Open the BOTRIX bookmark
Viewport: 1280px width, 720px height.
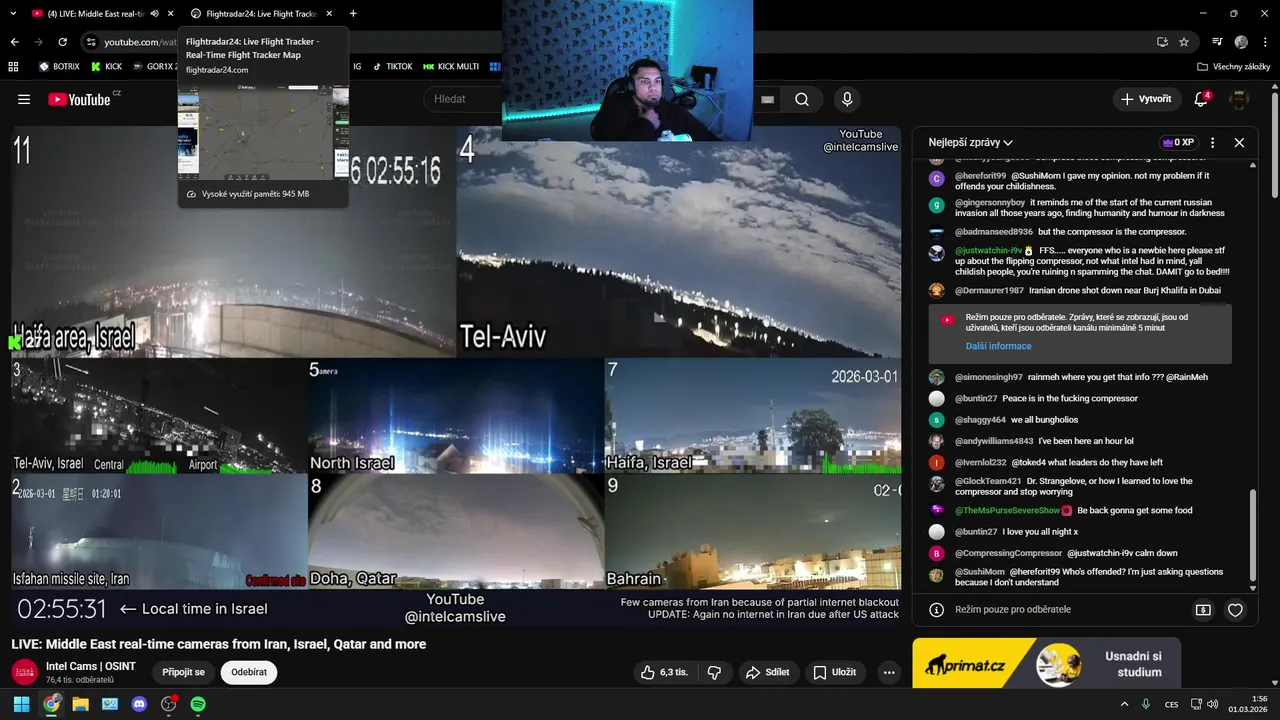pos(59,67)
